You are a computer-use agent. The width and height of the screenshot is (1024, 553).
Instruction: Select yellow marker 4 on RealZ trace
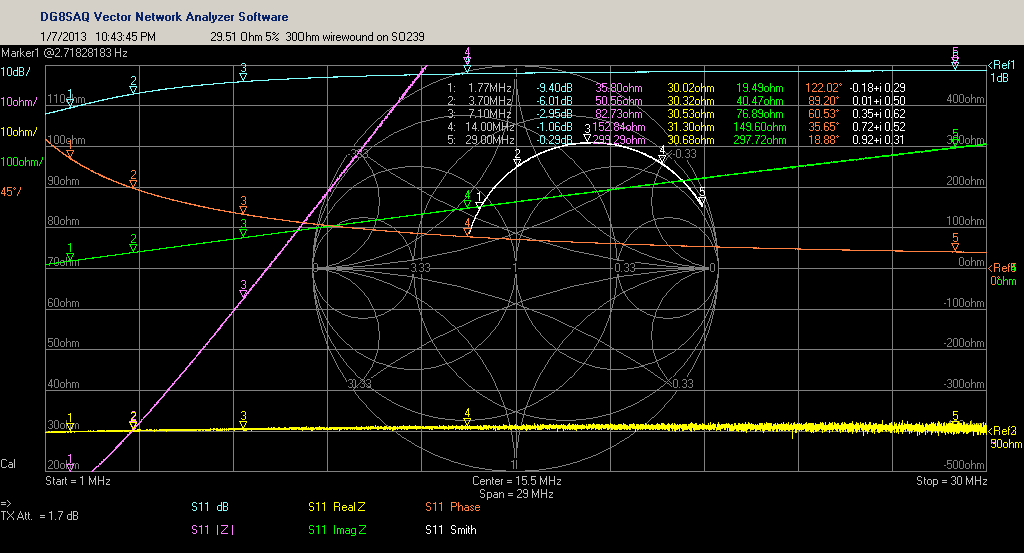click(467, 418)
